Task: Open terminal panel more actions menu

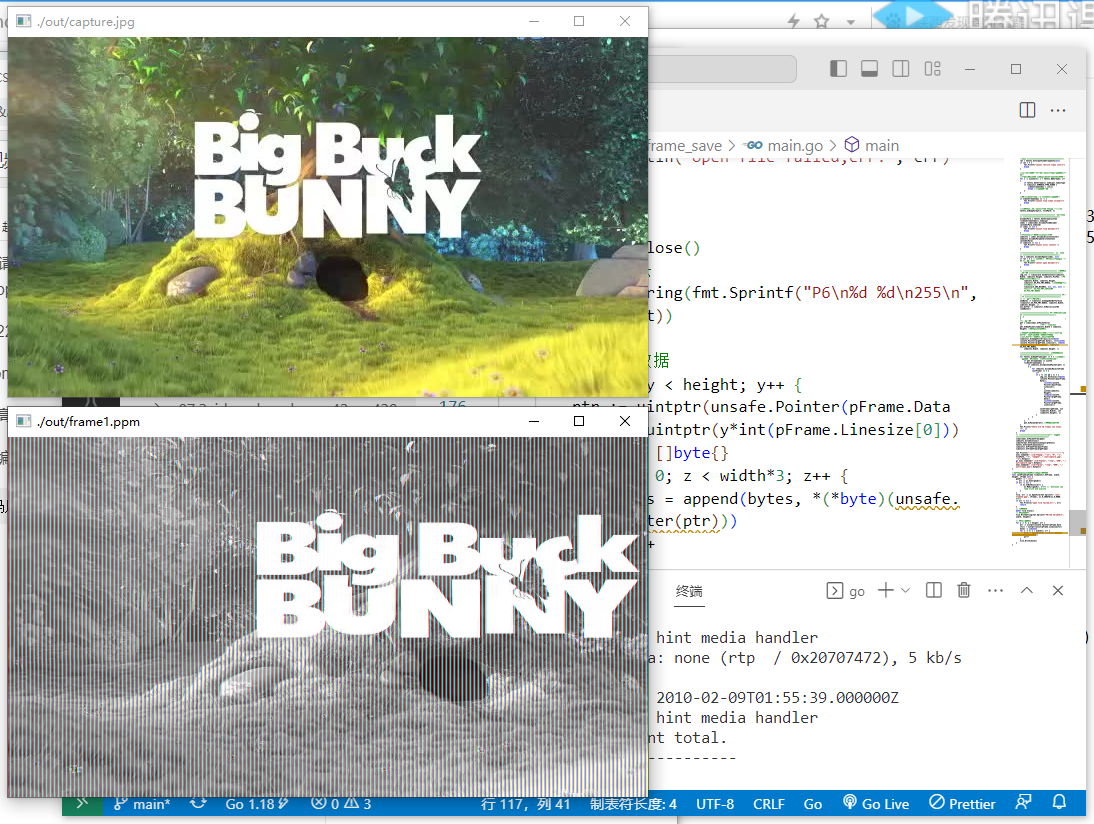Action: pos(996,590)
